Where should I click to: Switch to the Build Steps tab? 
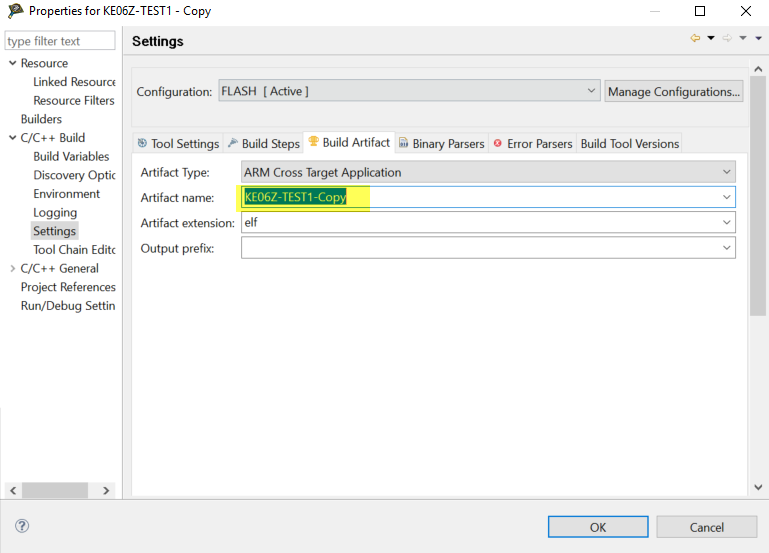263,143
